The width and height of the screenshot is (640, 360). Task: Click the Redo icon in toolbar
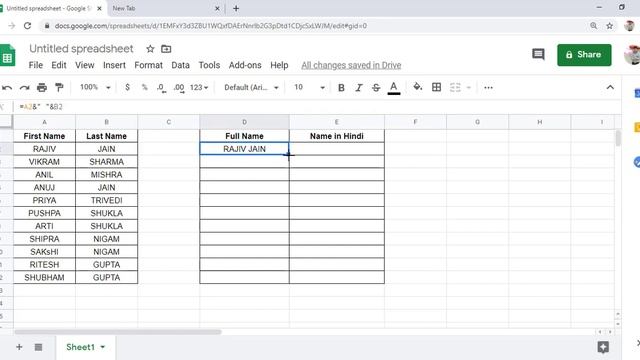24,87
